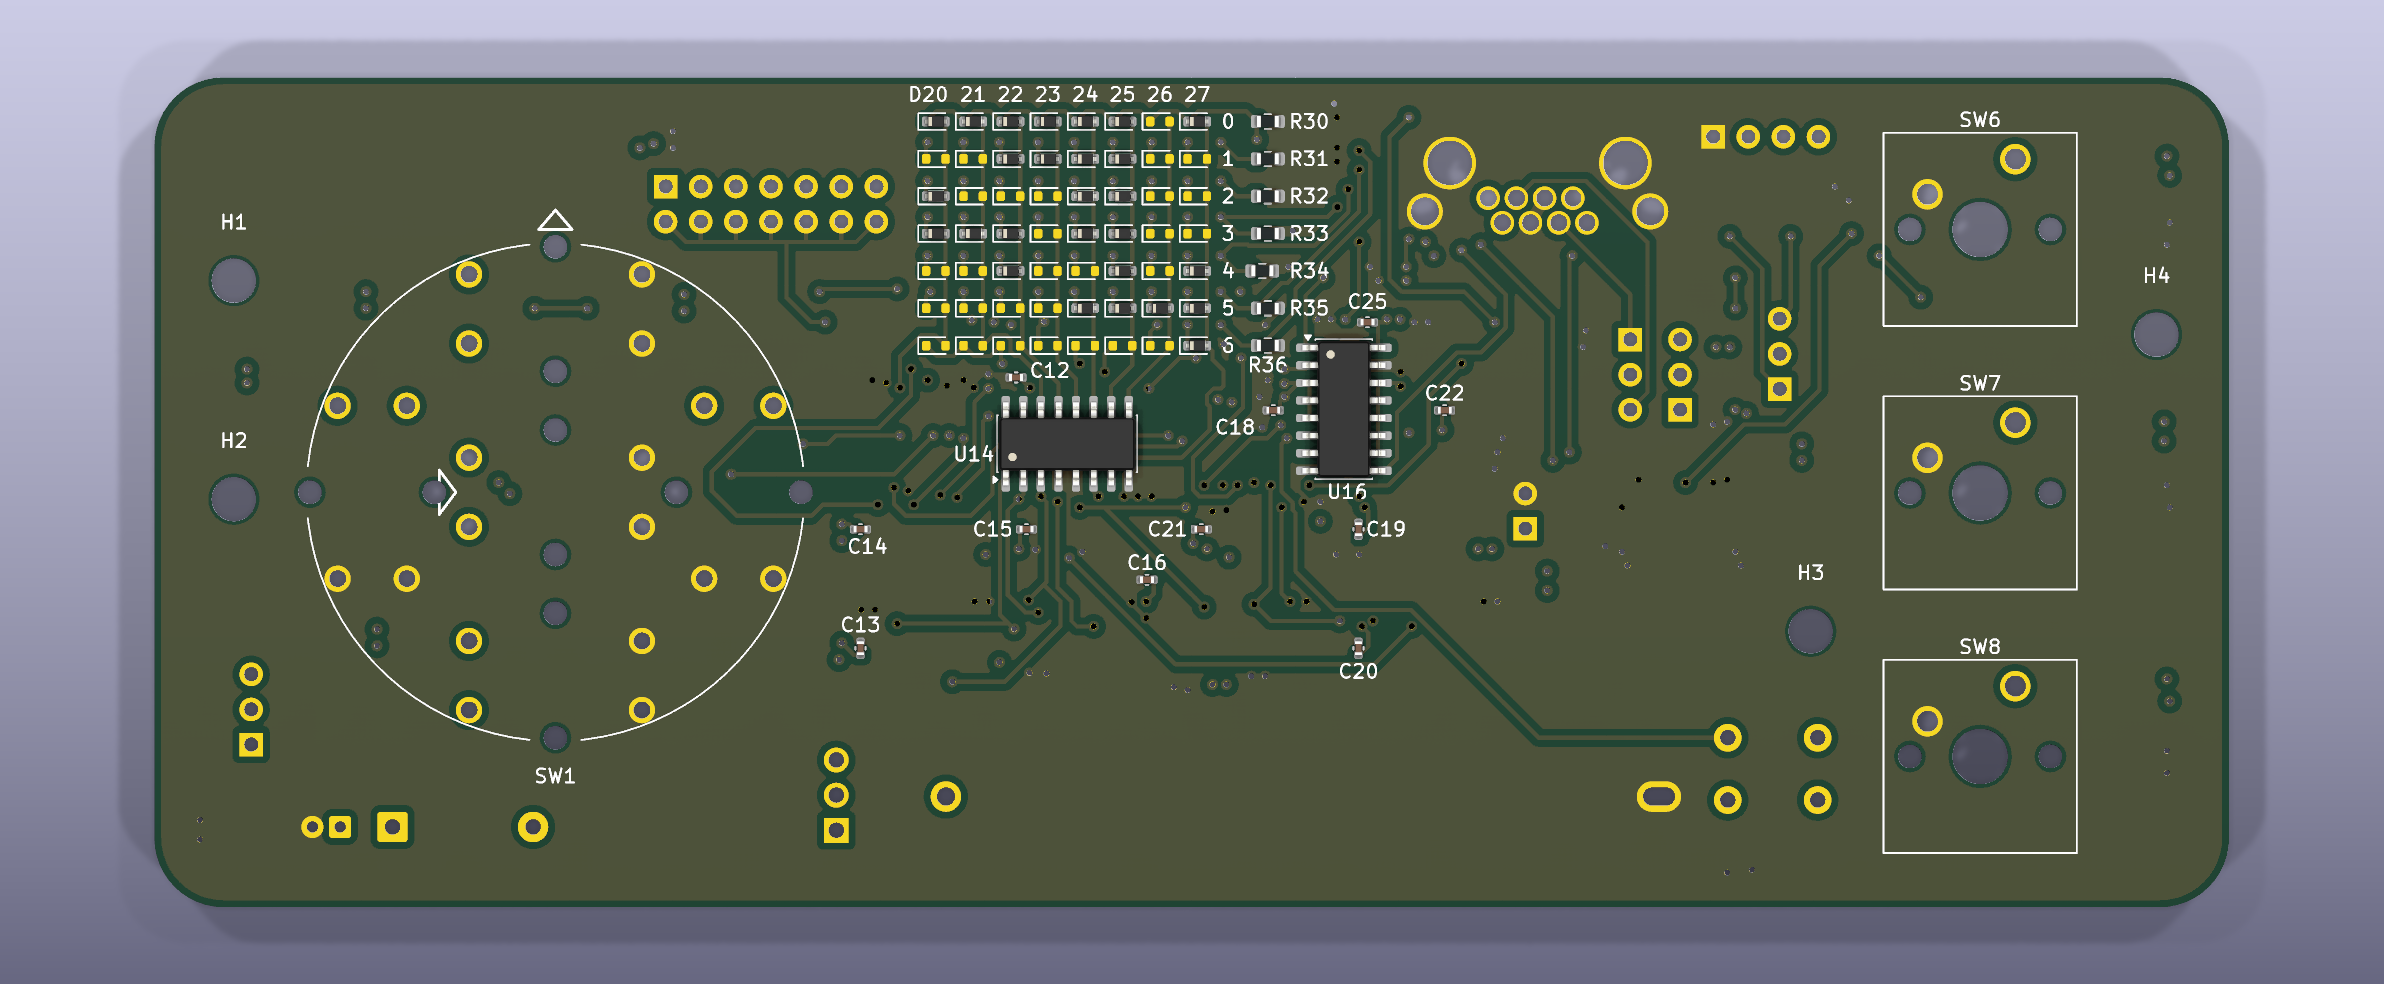Click the C13 capacitor label
This screenshot has height=984, width=2384.
[860, 625]
